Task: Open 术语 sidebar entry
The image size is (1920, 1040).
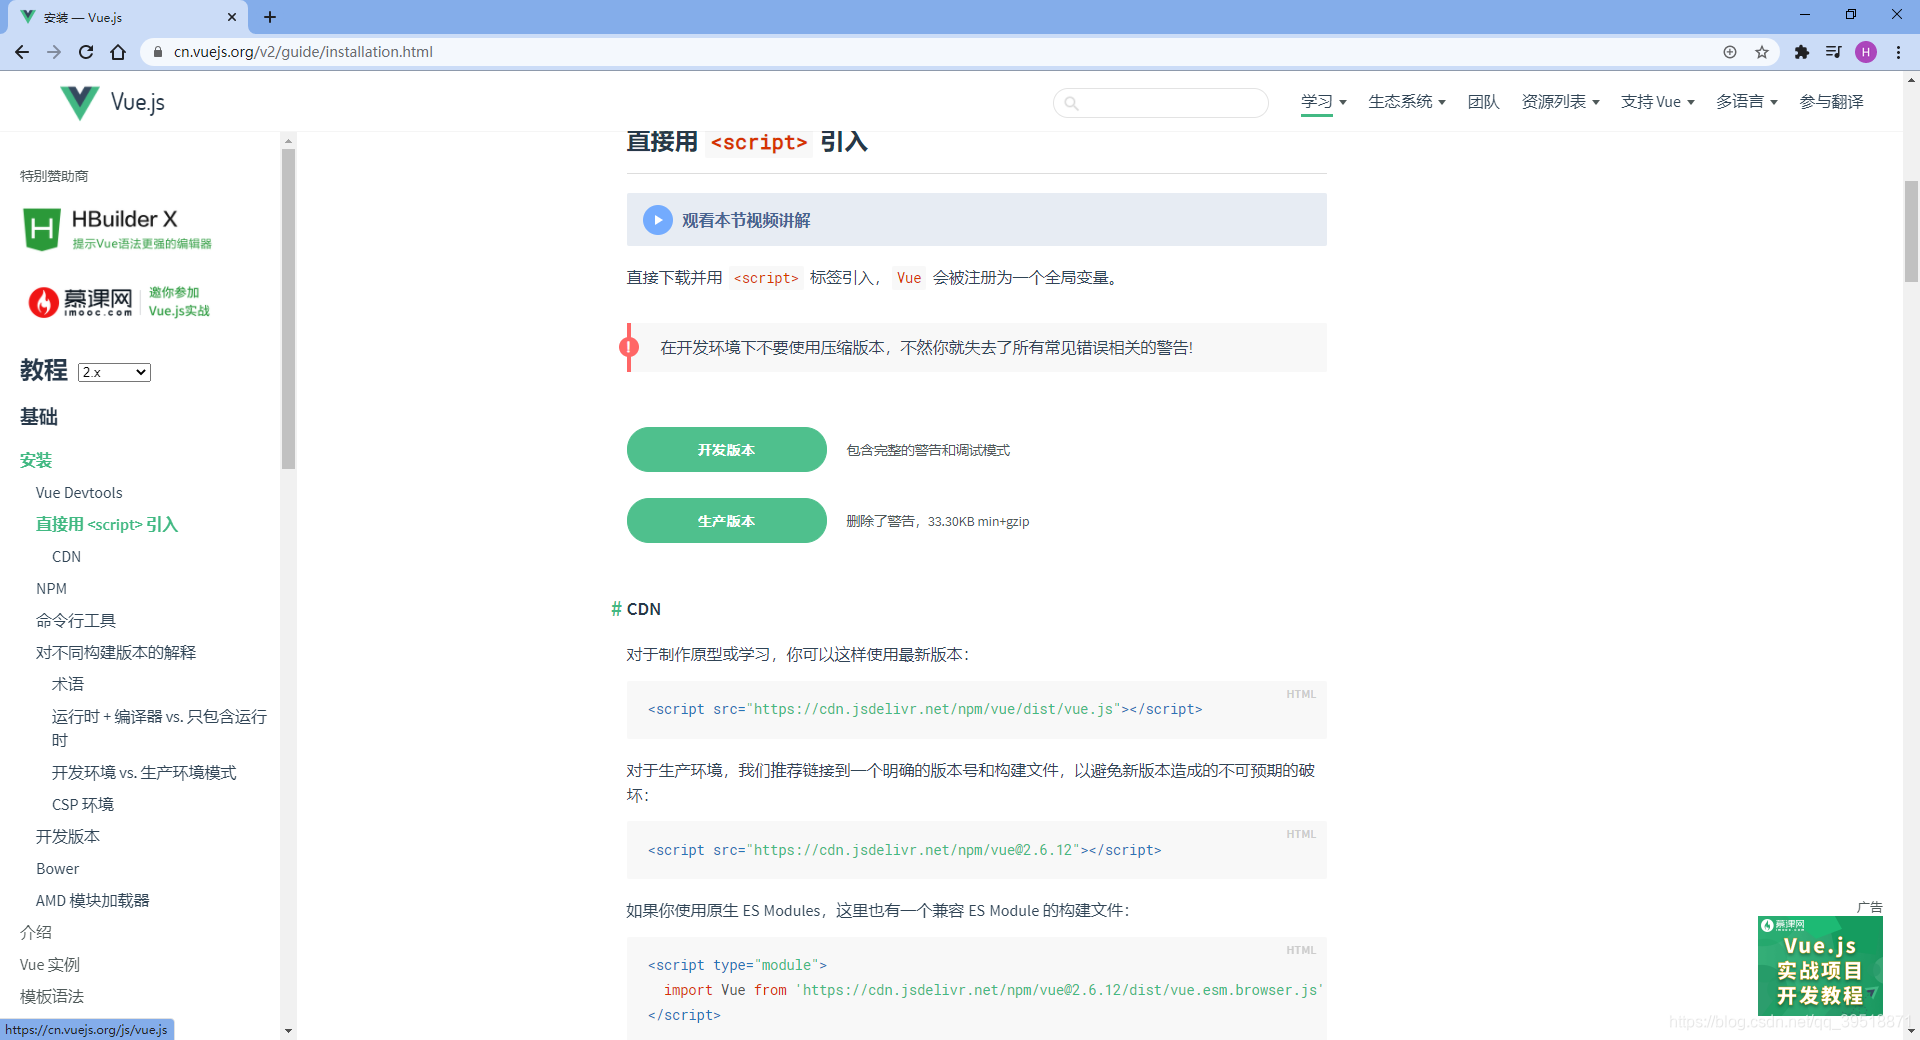Action: point(68,685)
